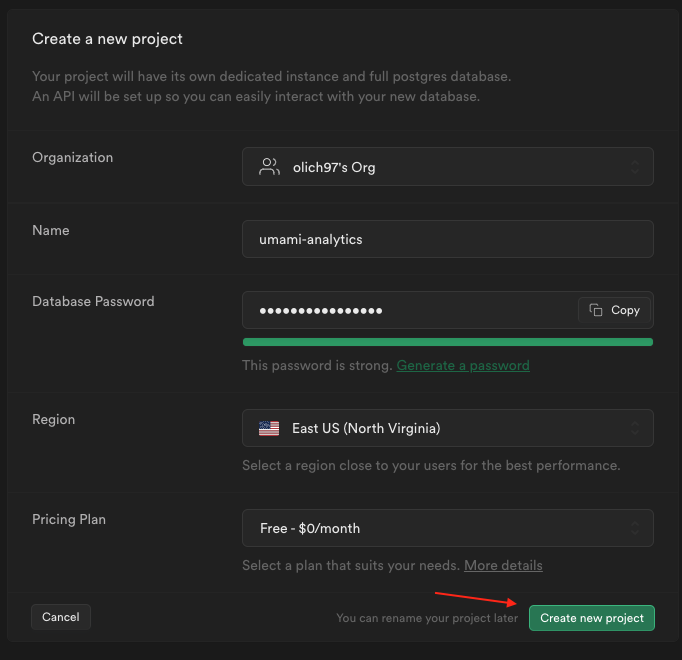Image resolution: width=682 pixels, height=660 pixels.
Task: Focus the Name field containing umami-analytics
Action: coord(447,239)
